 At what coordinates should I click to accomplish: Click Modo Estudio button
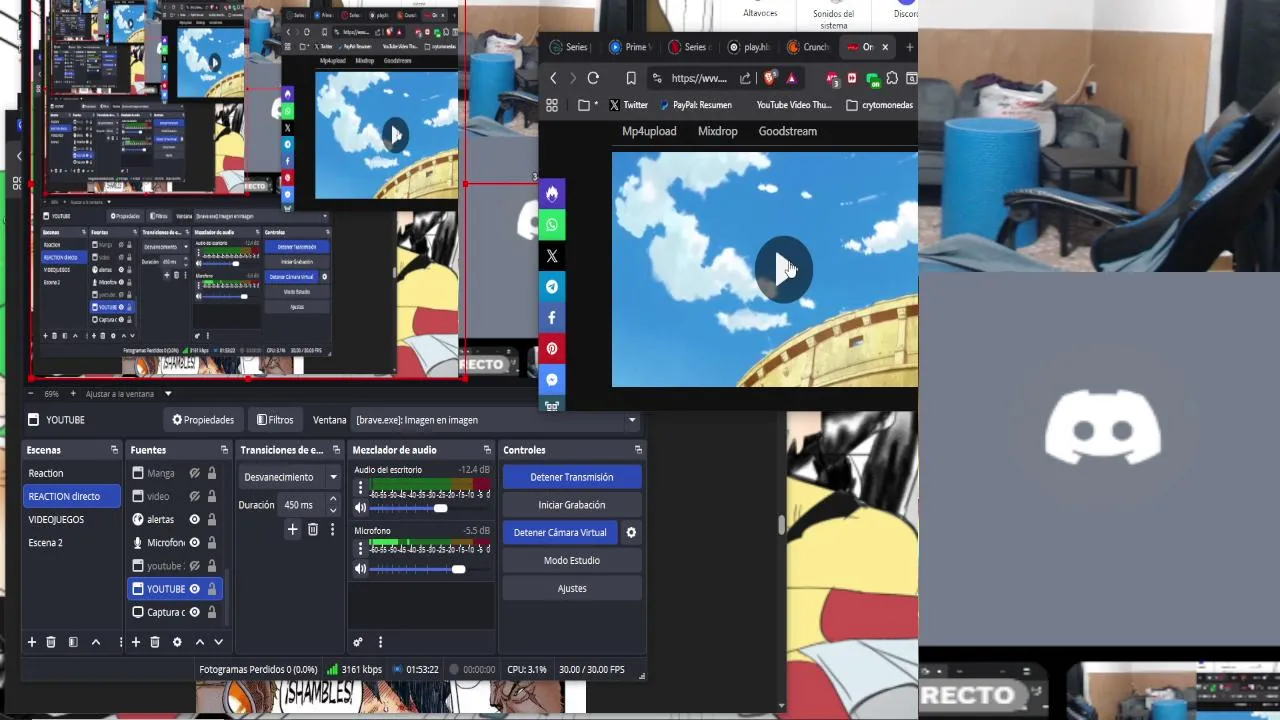(571, 561)
